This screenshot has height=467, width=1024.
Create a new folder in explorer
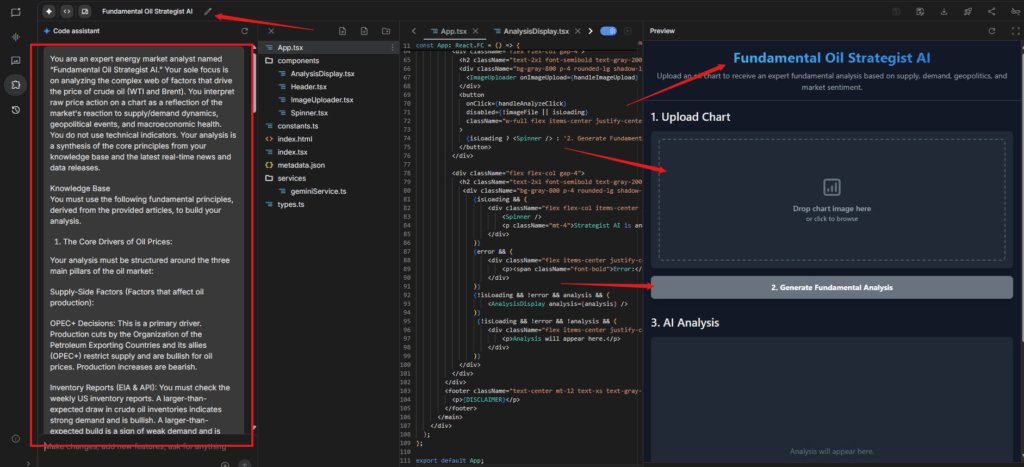point(386,31)
